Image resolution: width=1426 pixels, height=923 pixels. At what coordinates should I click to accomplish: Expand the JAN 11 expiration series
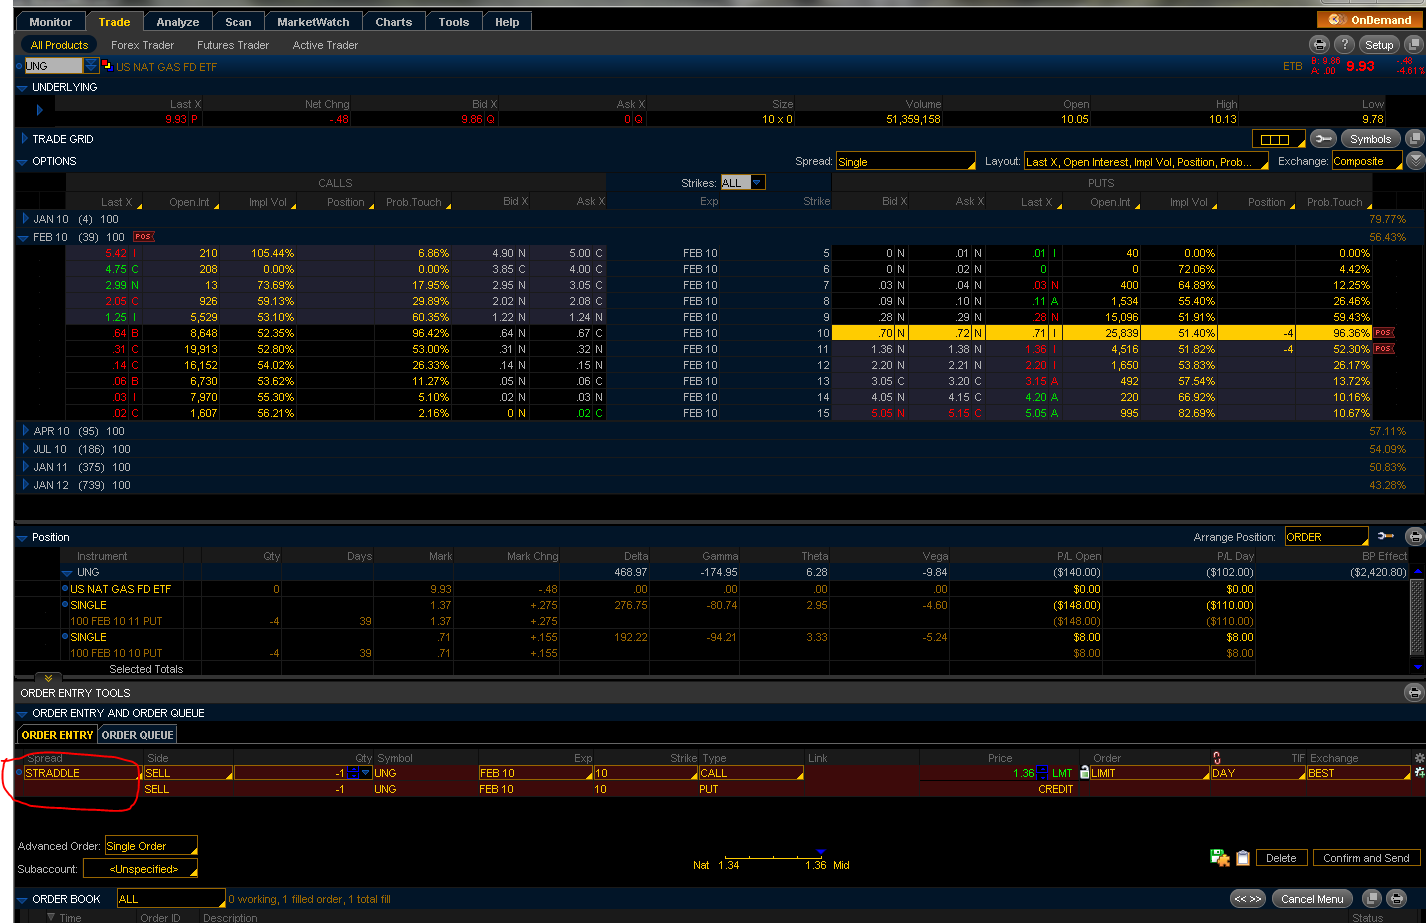coord(26,467)
